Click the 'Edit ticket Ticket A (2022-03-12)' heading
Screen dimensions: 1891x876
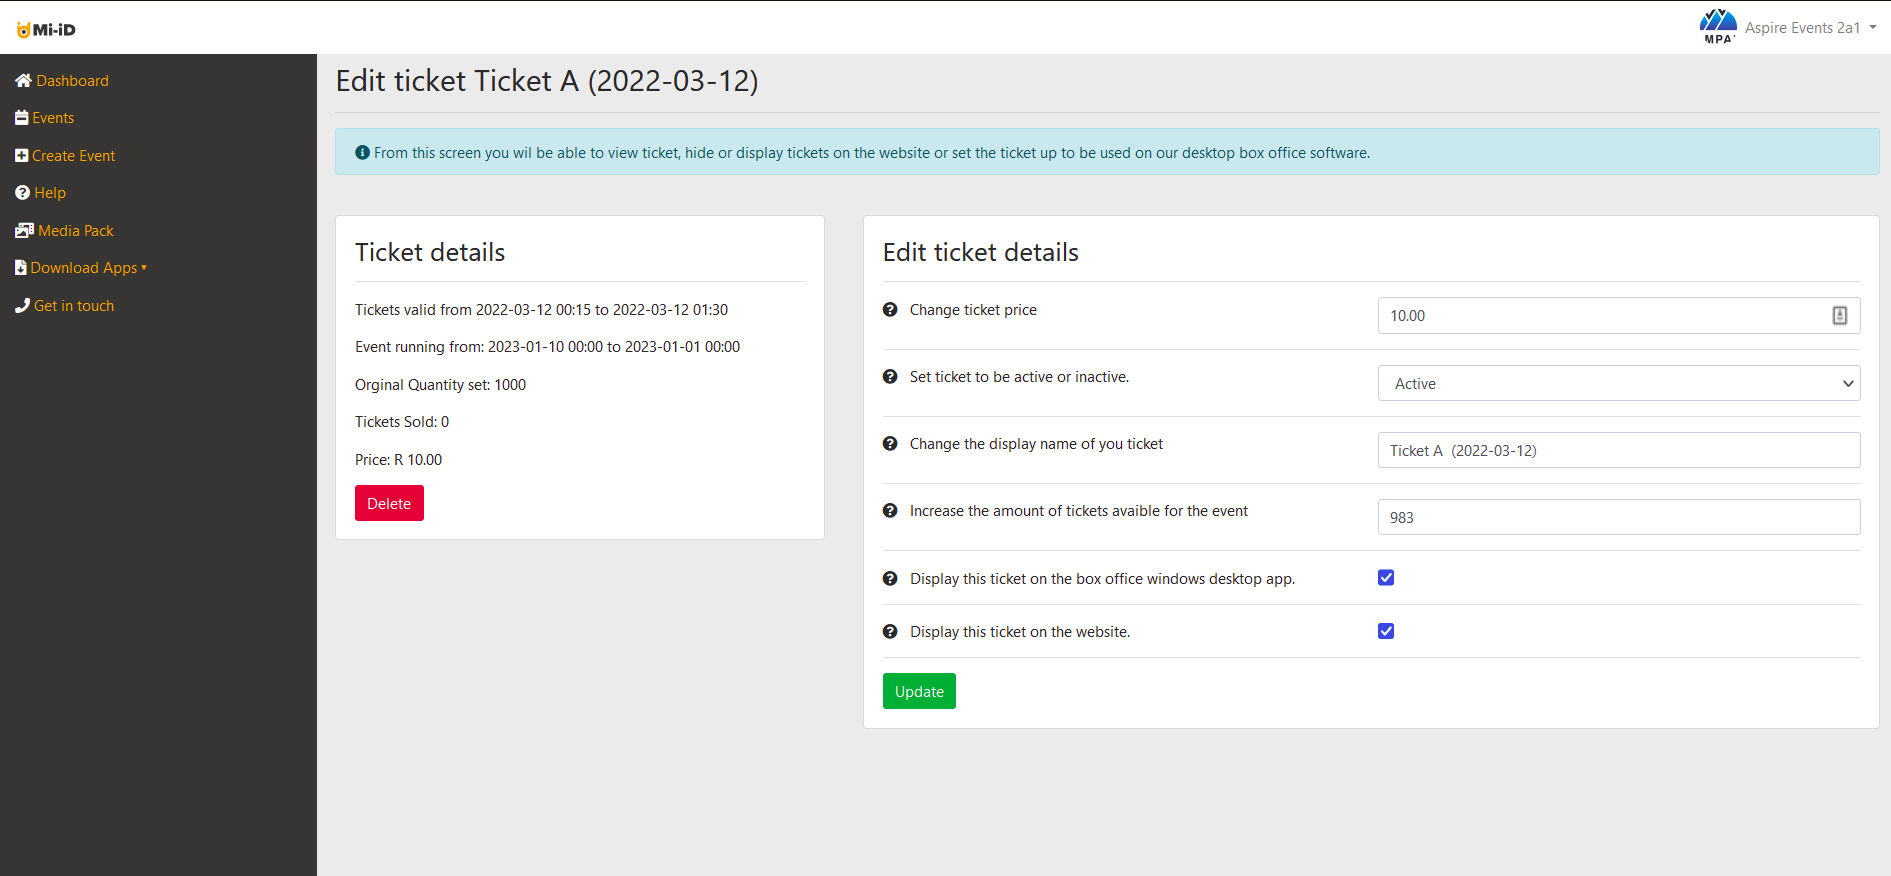(547, 81)
